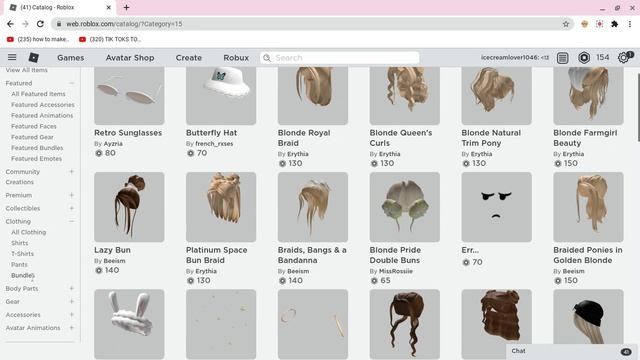
Task: Open the notifications feed icon
Action: click(x=562, y=58)
